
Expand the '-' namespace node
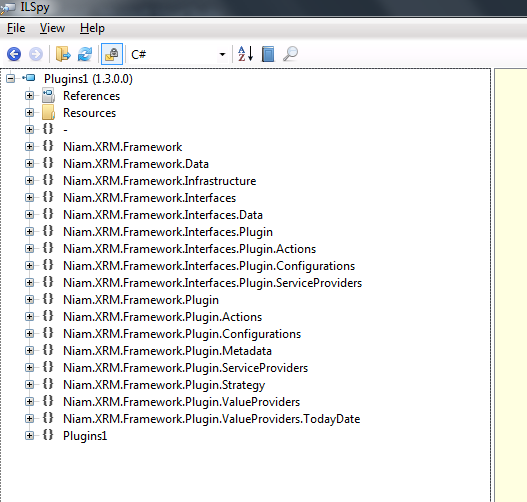30,130
